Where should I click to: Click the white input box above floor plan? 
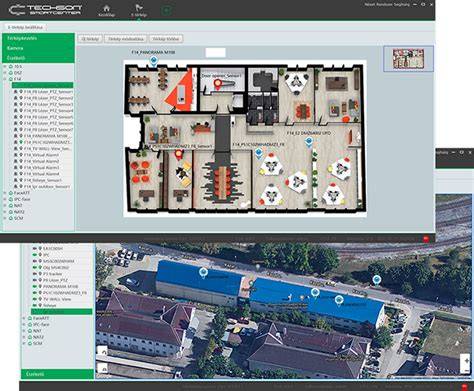coord(215,53)
